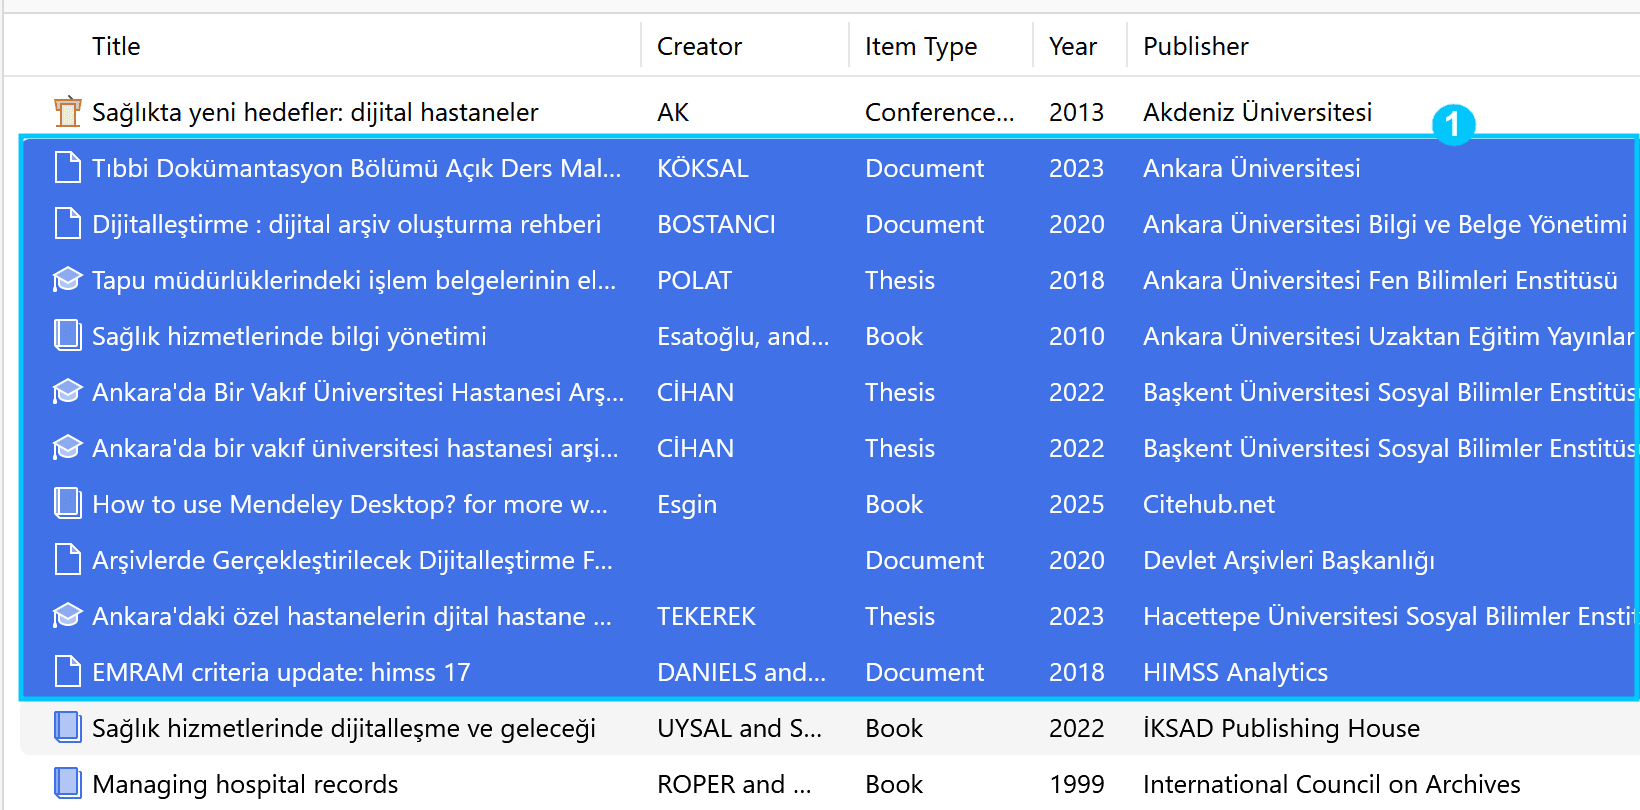The image size is (1640, 810).
Task: Click the book icon for Sağlık hizmetlerinde bilgi yönetimi
Action: tap(67, 335)
